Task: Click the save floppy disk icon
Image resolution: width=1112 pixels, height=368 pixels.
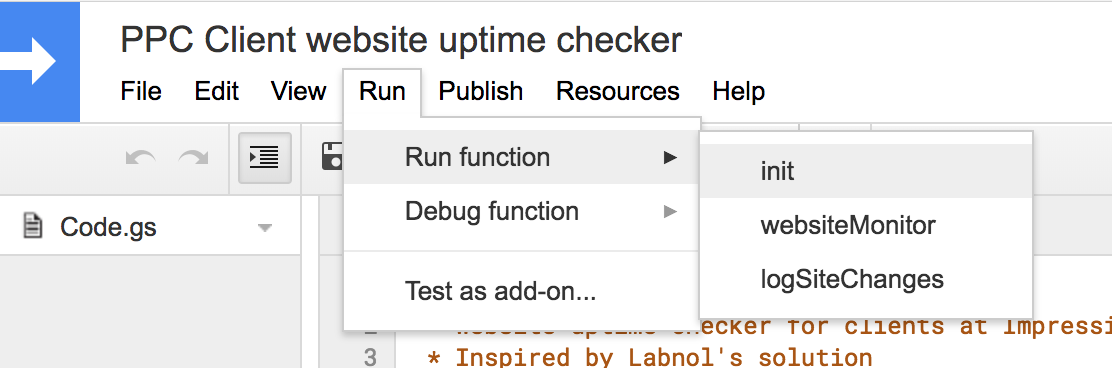Action: [x=332, y=157]
